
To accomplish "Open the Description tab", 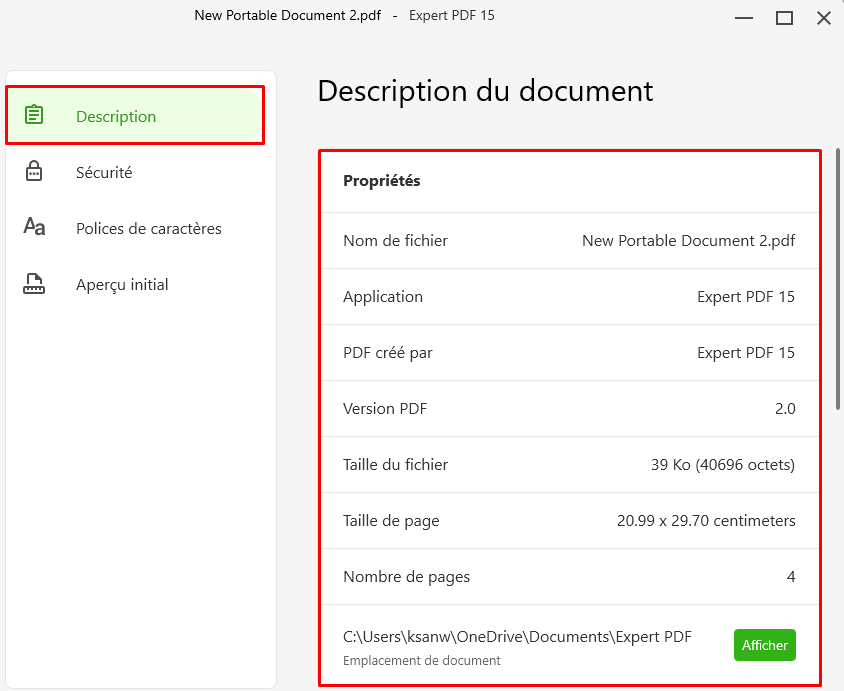I will [x=135, y=115].
